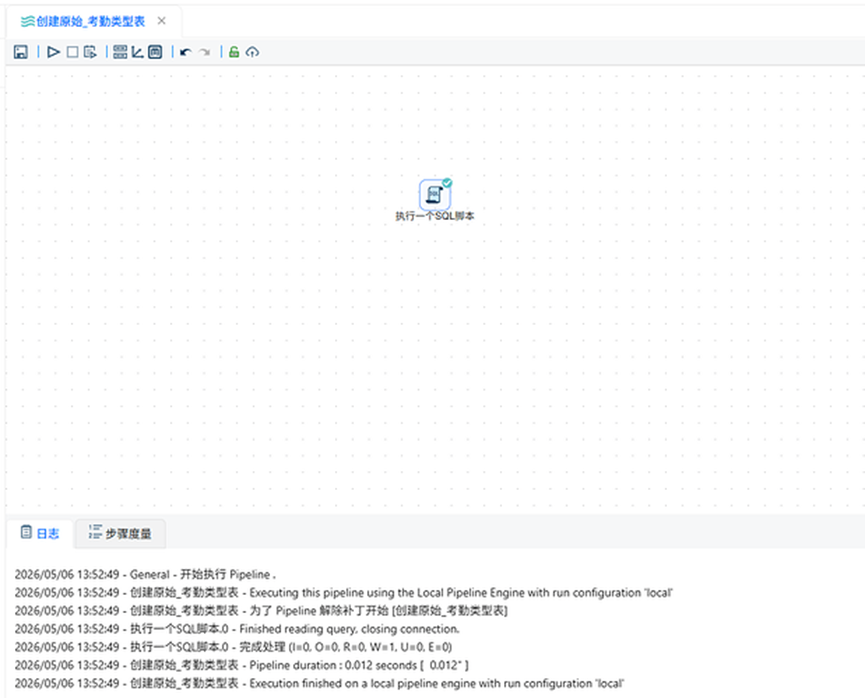Click the axis chart toolbar icon
Image resolution: width=865 pixels, height=698 pixels.
tap(137, 52)
